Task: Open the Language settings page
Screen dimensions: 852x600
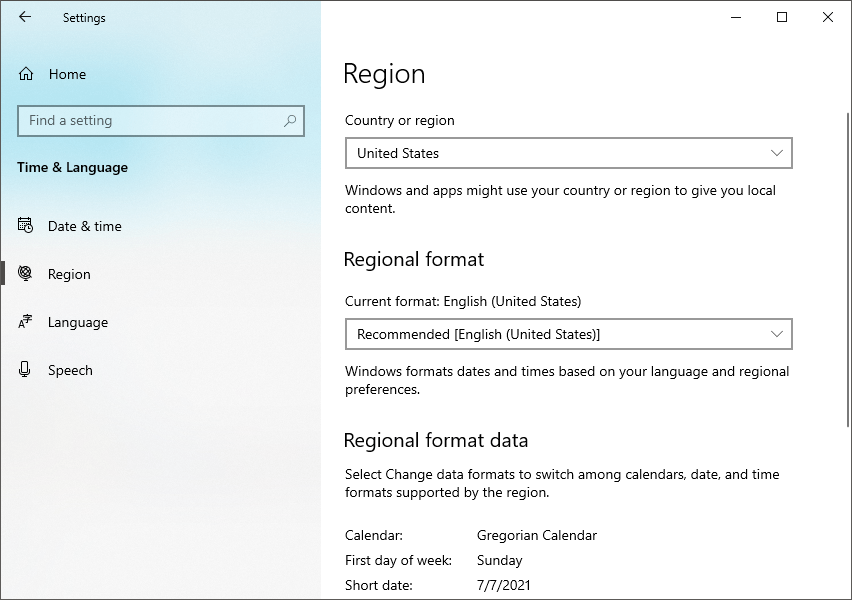Action: click(160, 322)
